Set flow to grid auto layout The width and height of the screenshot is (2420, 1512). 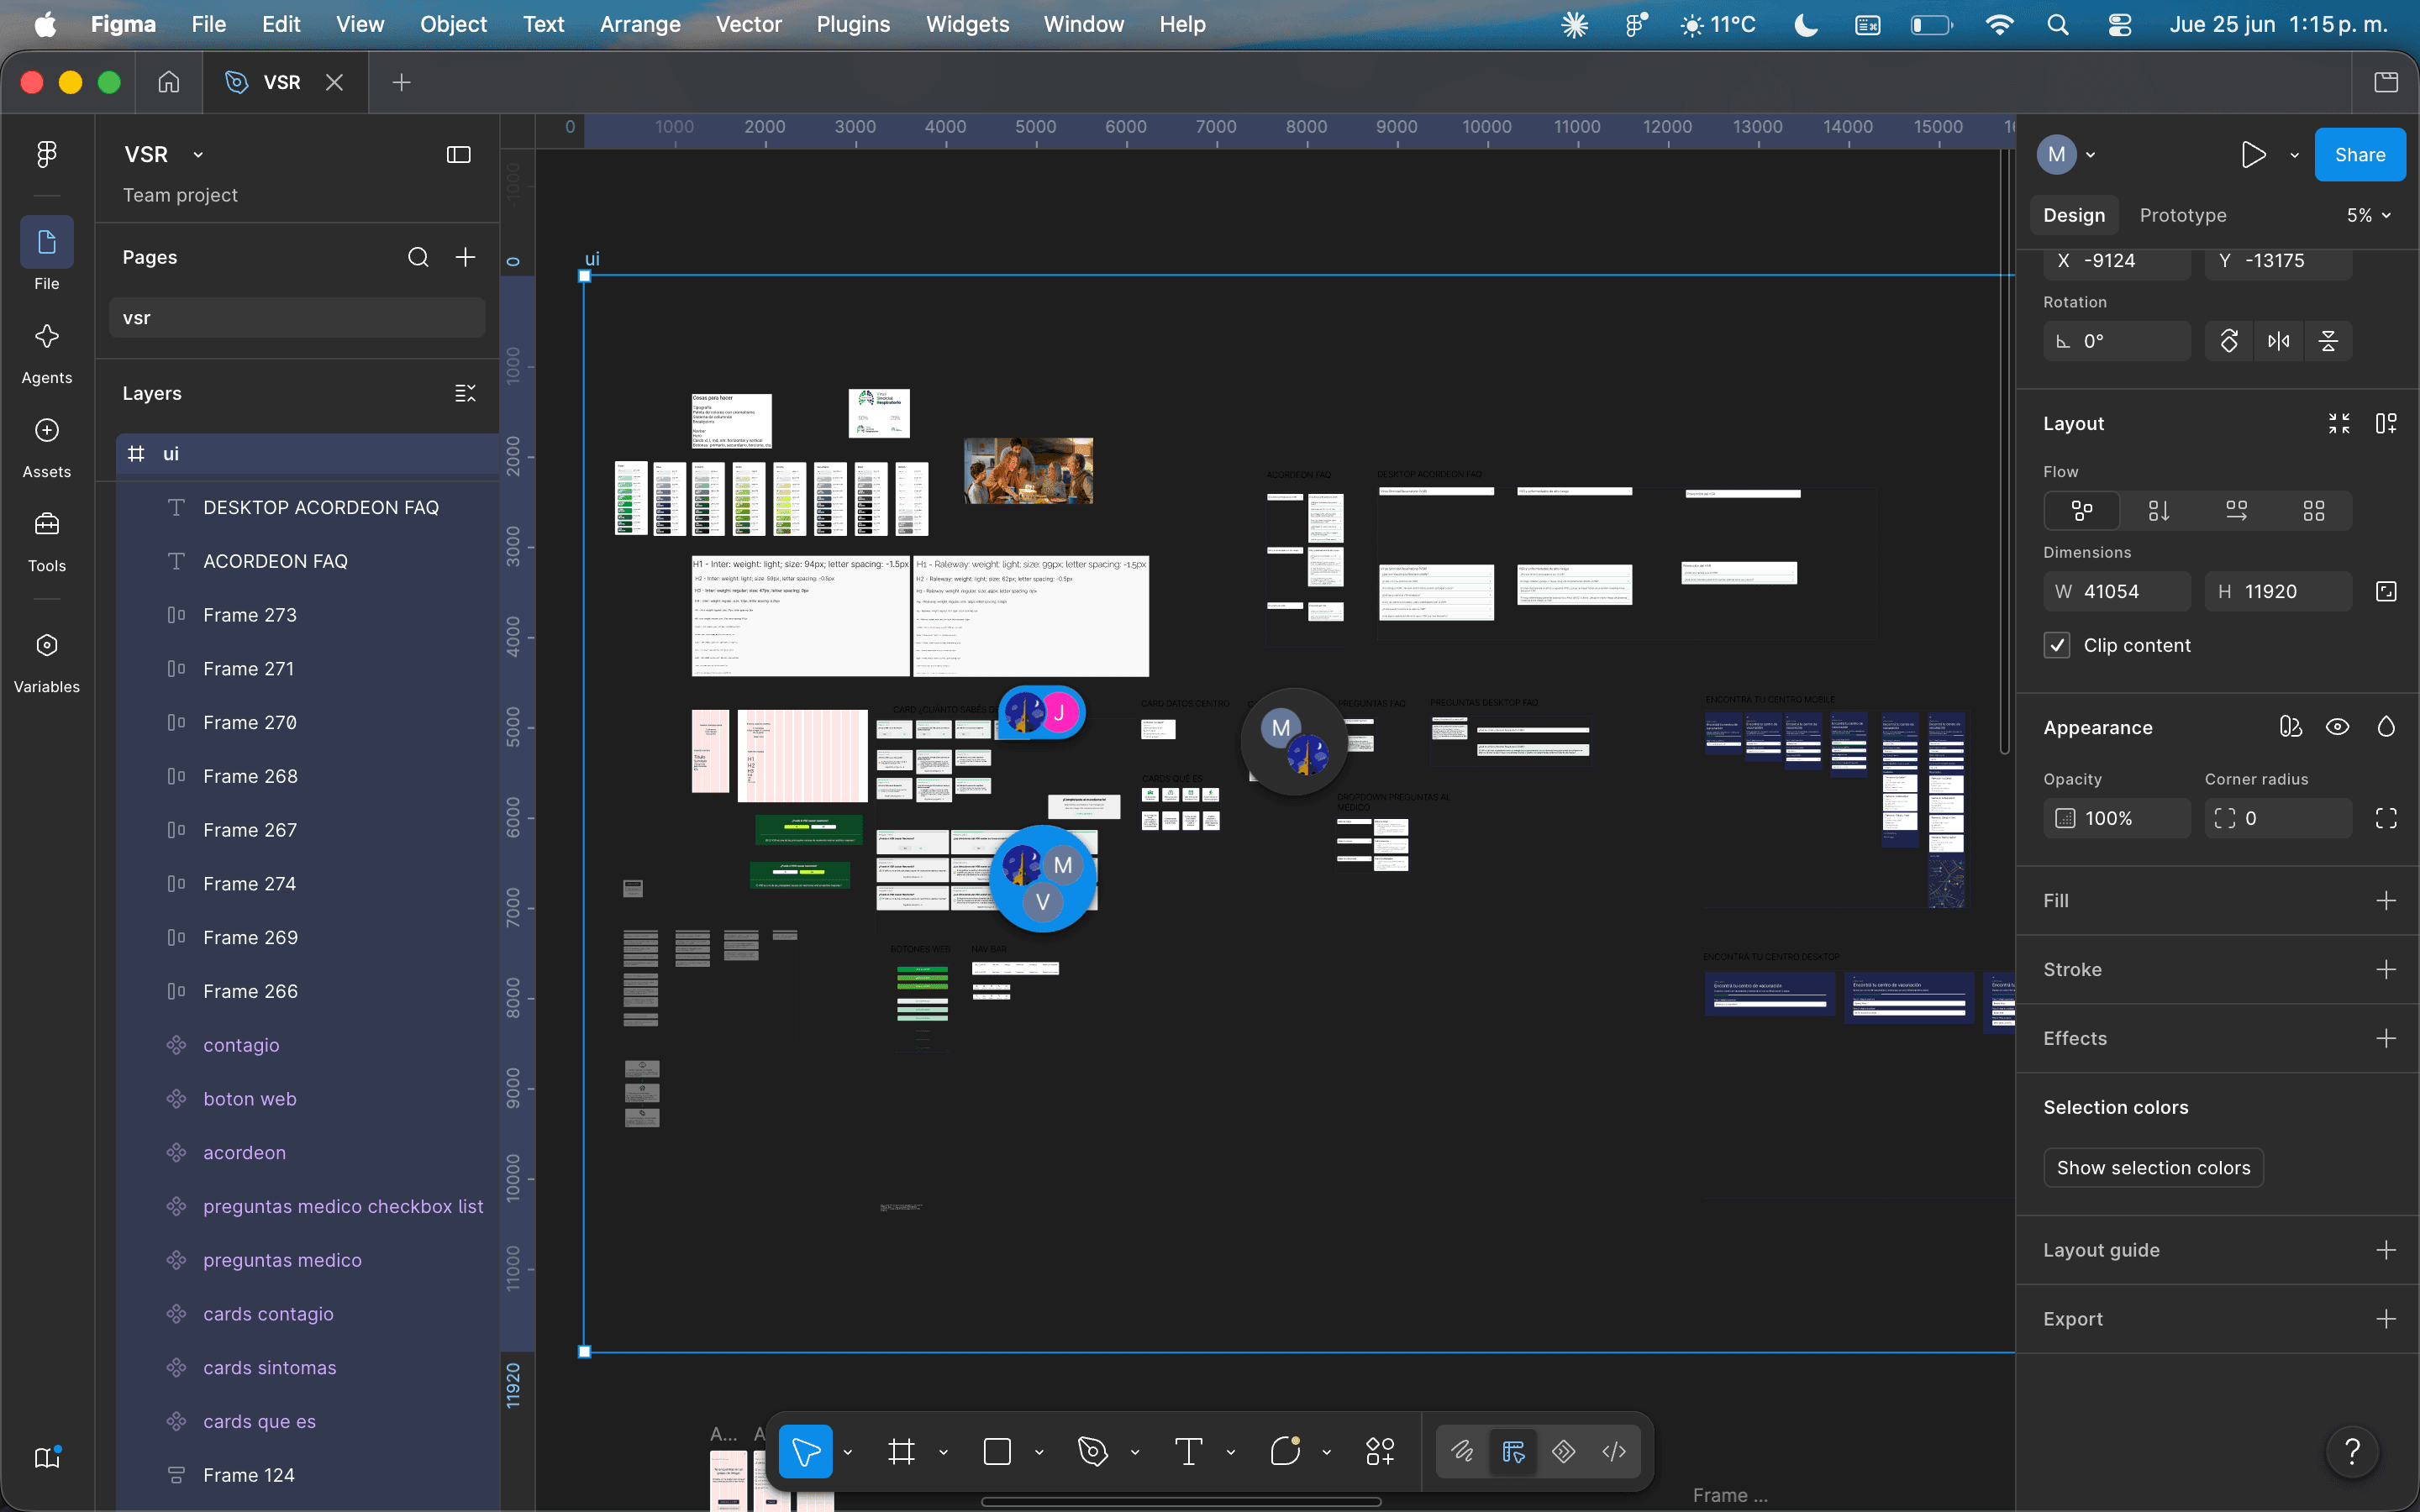click(2314, 511)
